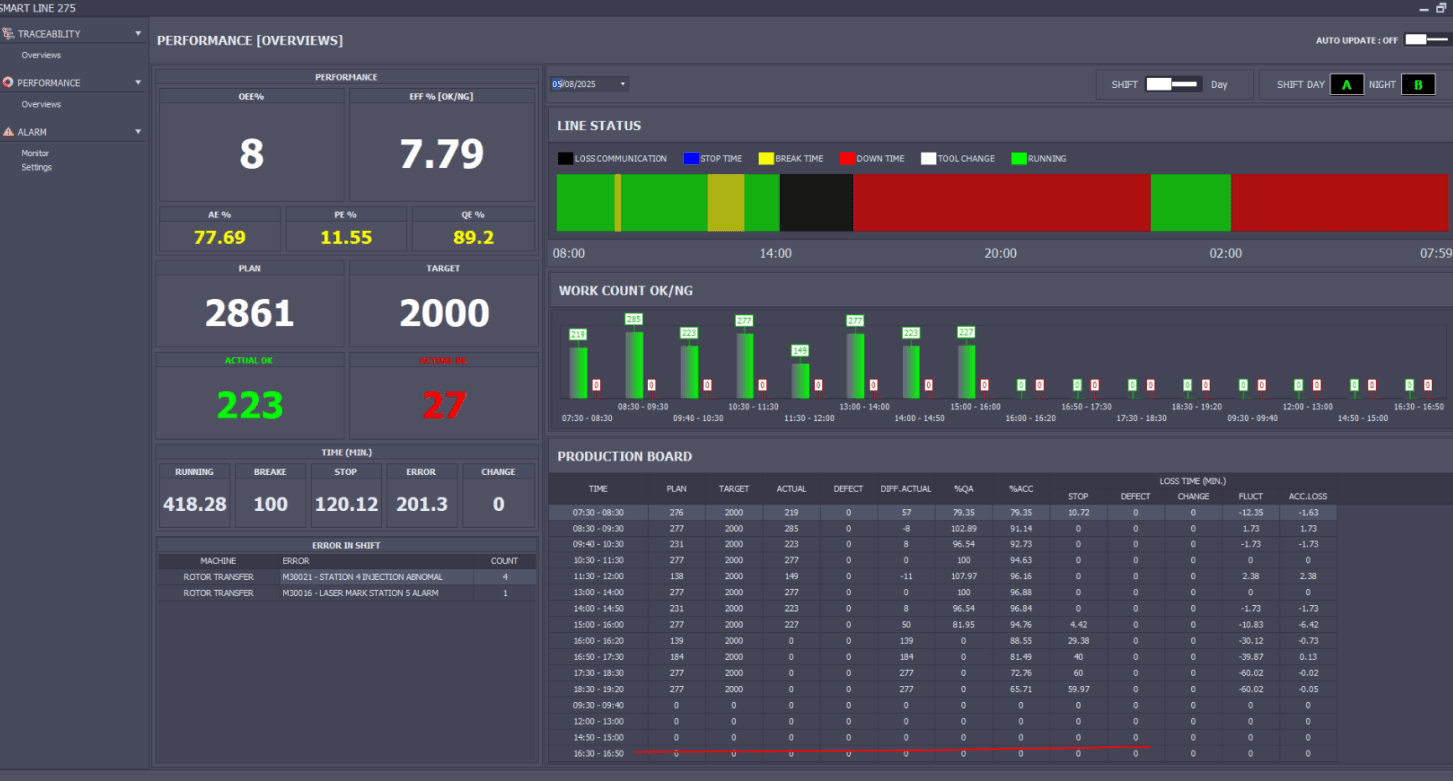Click the 08:30 - 09:30 bar labeled 285
This screenshot has height=781, width=1453.
pyautogui.click(x=634, y=364)
